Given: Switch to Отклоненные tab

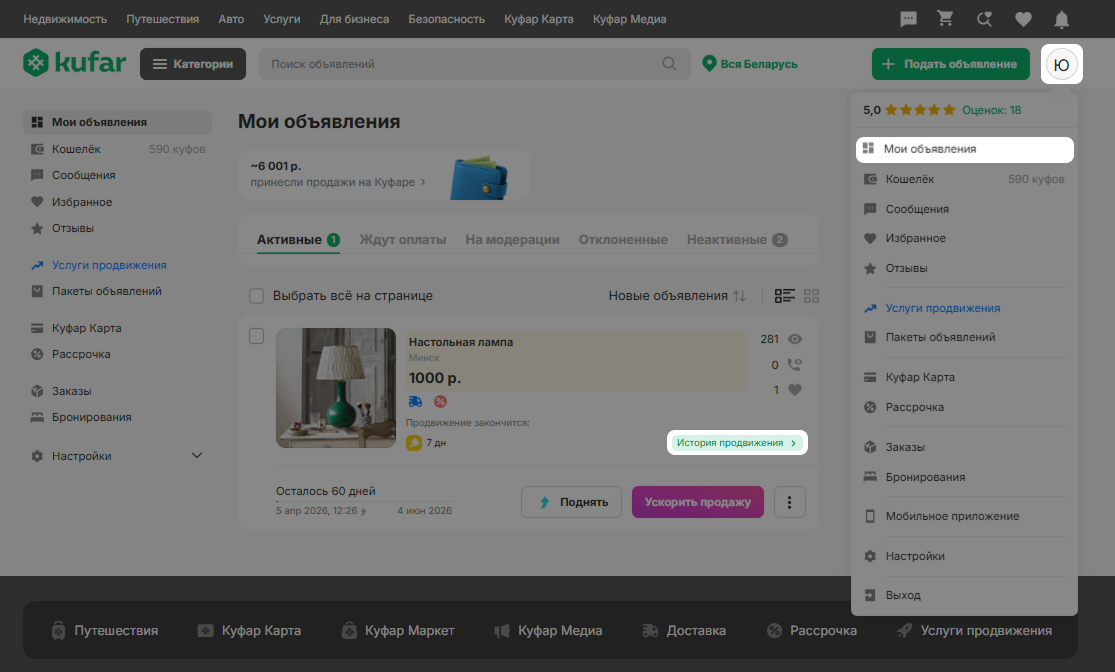Looking at the screenshot, I should (x=623, y=240).
